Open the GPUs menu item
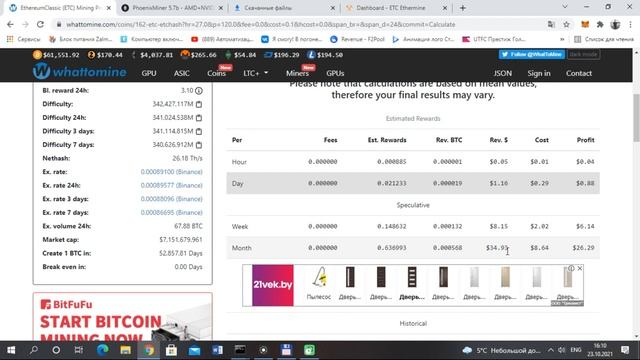This screenshot has height=360, width=640. click(x=335, y=73)
